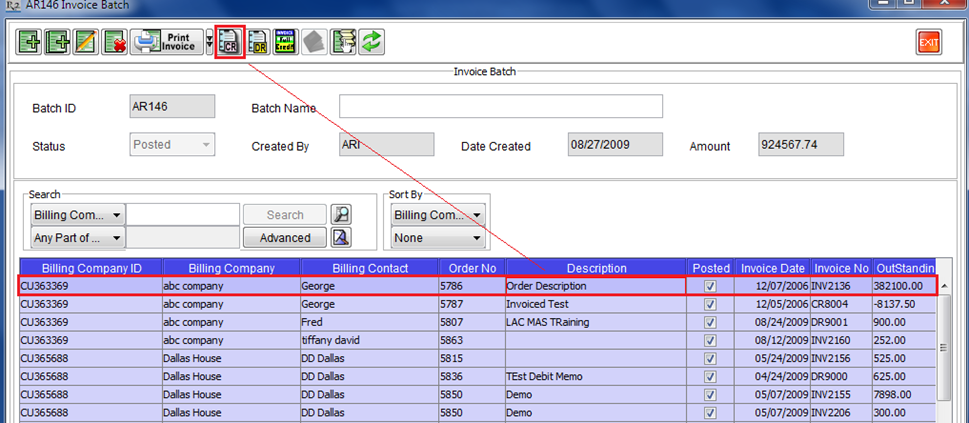Image resolution: width=969 pixels, height=423 pixels.
Task: Click the Print Invoice button
Action: 166,42
